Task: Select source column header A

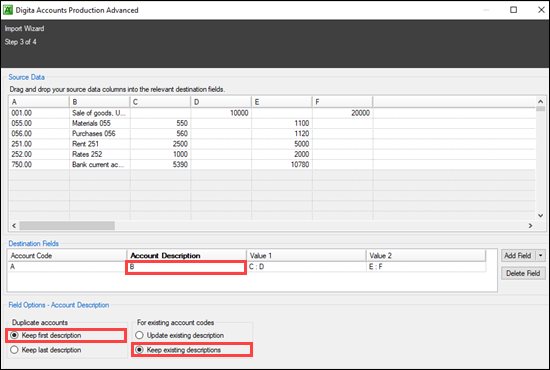Action: tap(39, 102)
